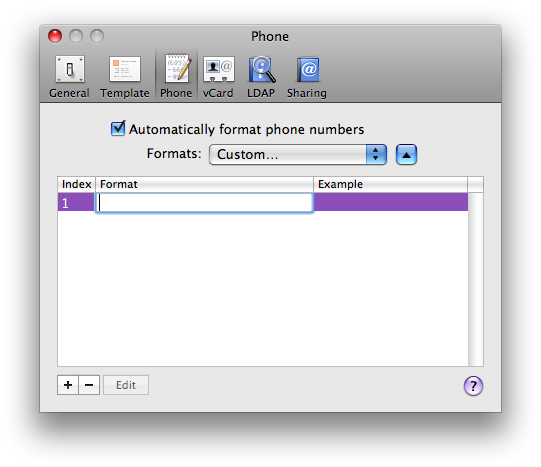The image size is (541, 467).
Task: Close the Phone preferences window
Action: (55, 36)
